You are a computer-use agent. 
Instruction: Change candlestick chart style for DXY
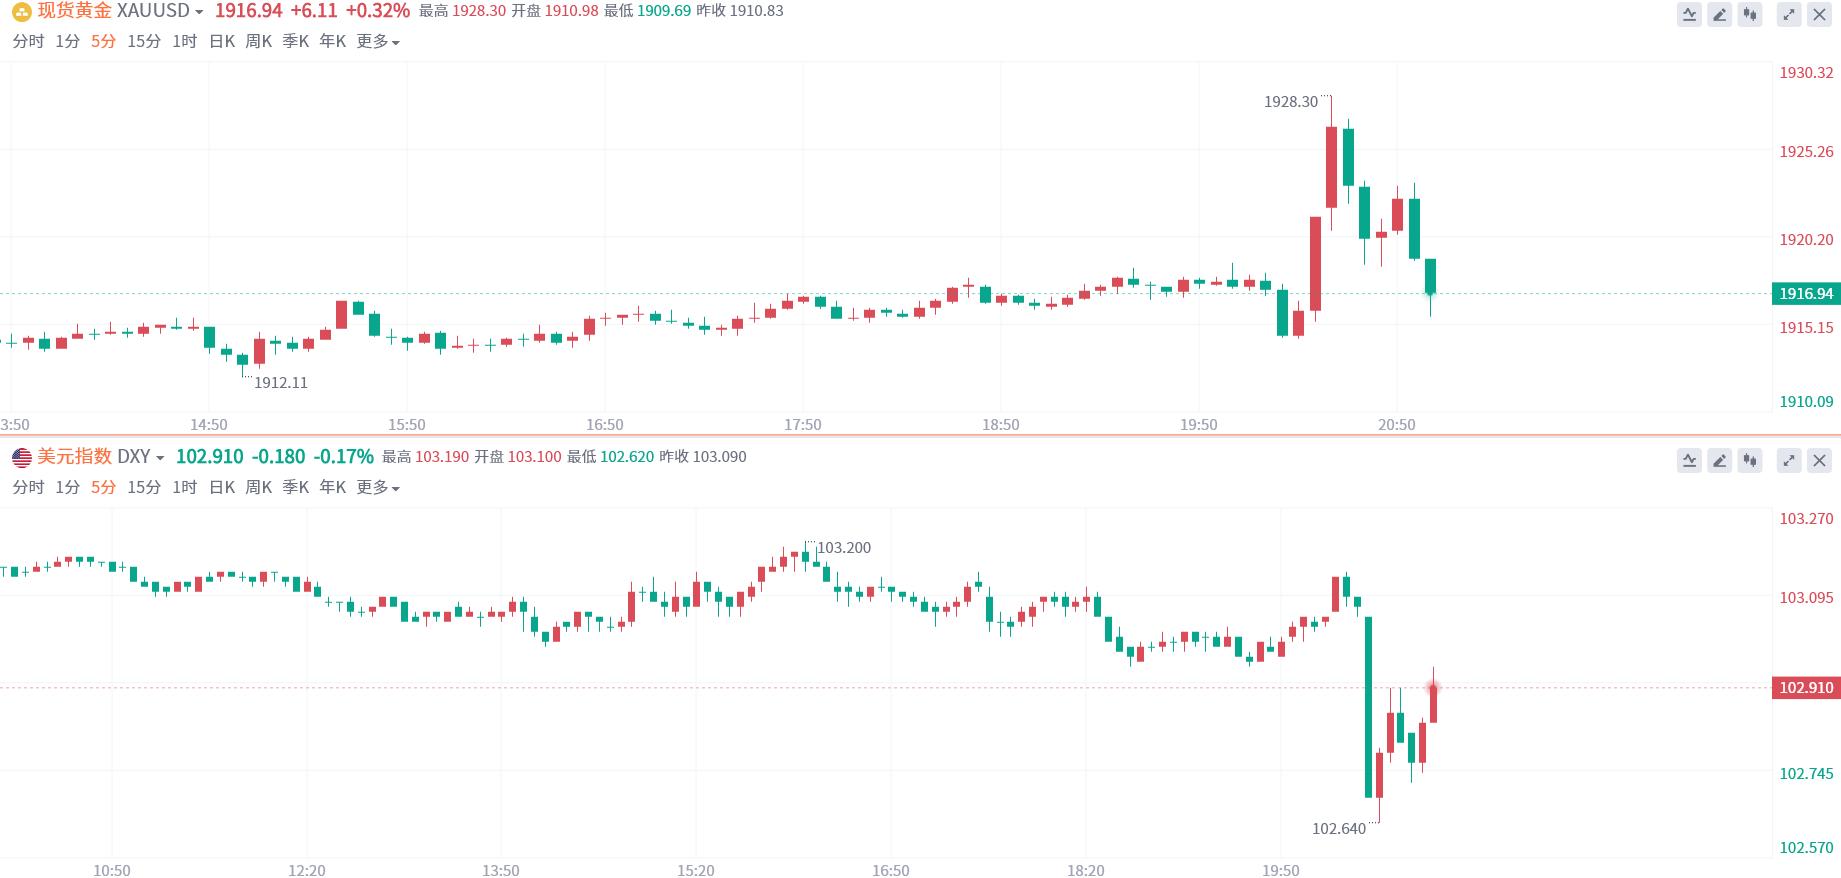pos(1750,460)
